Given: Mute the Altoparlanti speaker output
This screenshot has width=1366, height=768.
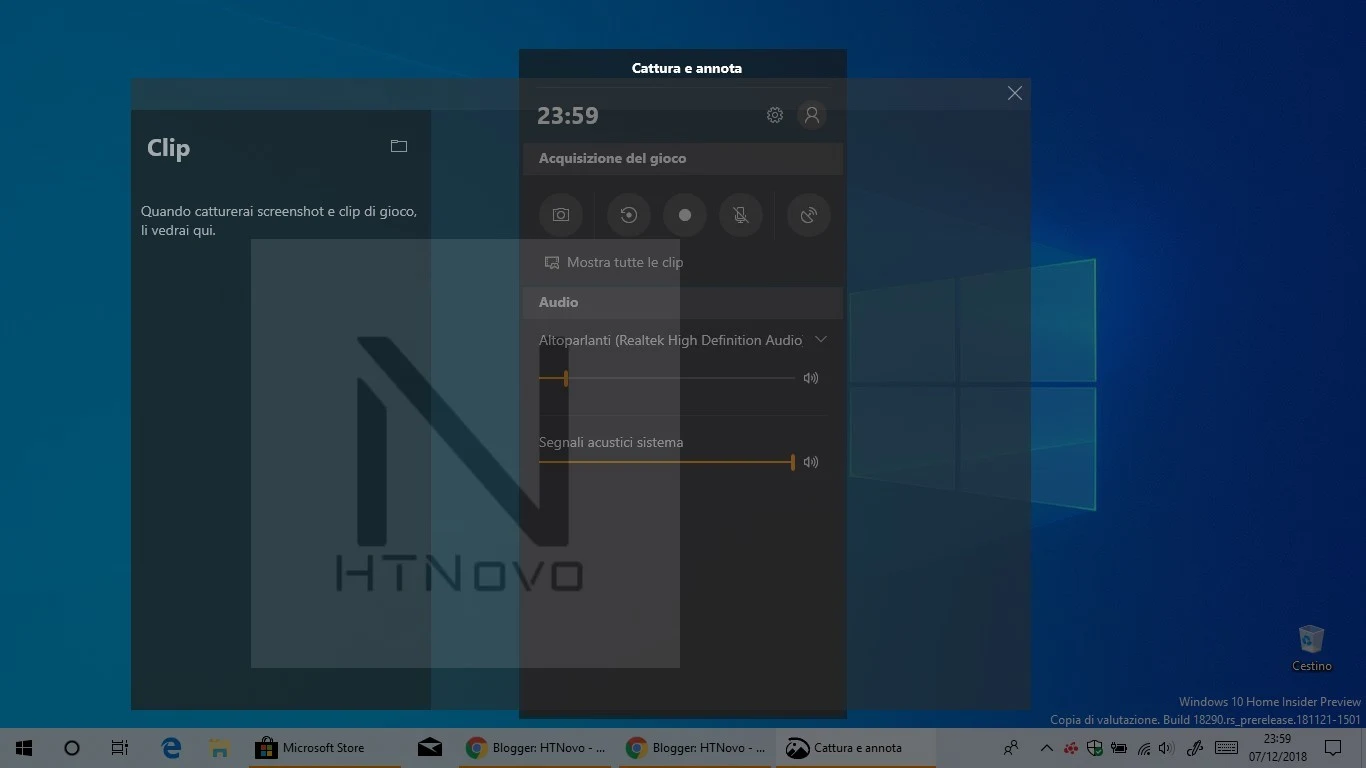Looking at the screenshot, I should pos(811,378).
